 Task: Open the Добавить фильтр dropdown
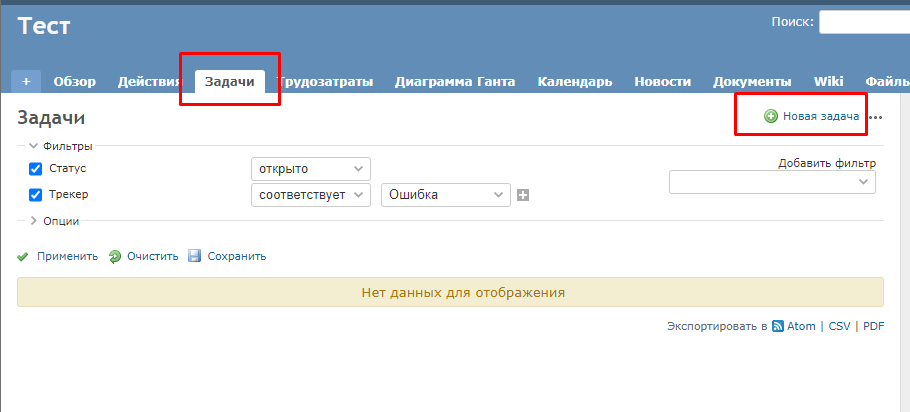tap(772, 182)
